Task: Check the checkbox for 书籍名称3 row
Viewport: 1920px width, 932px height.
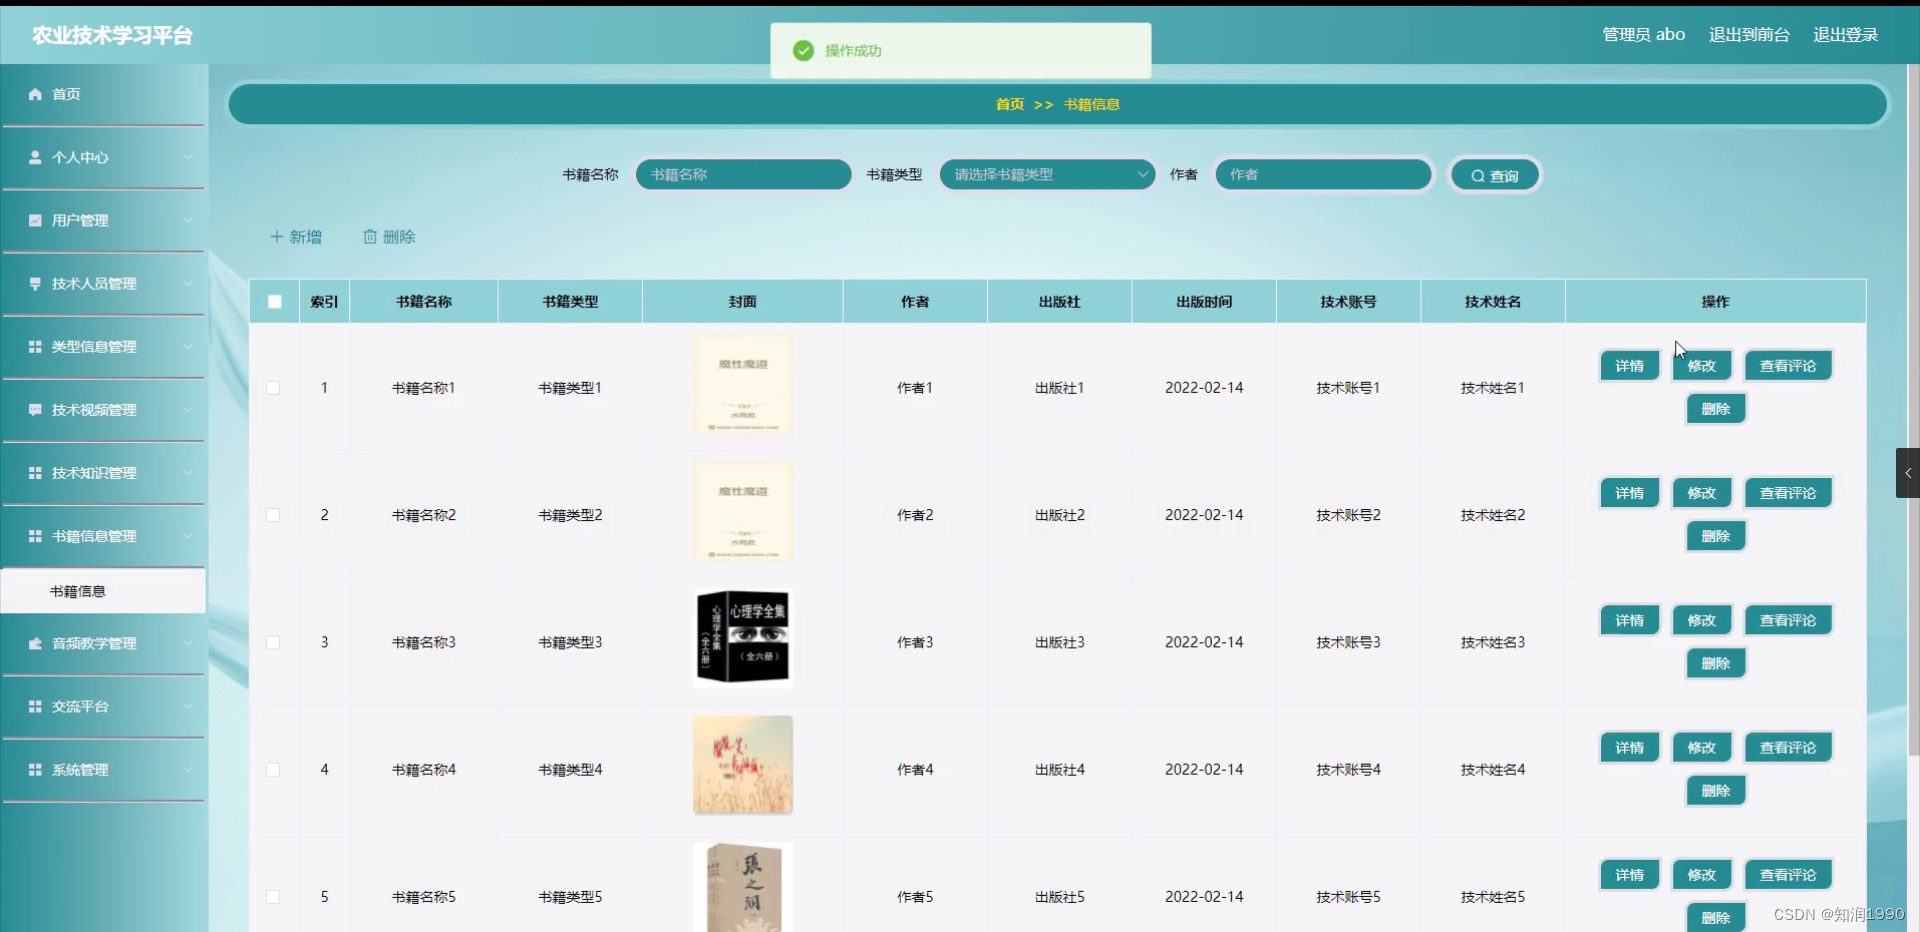Action: [274, 642]
